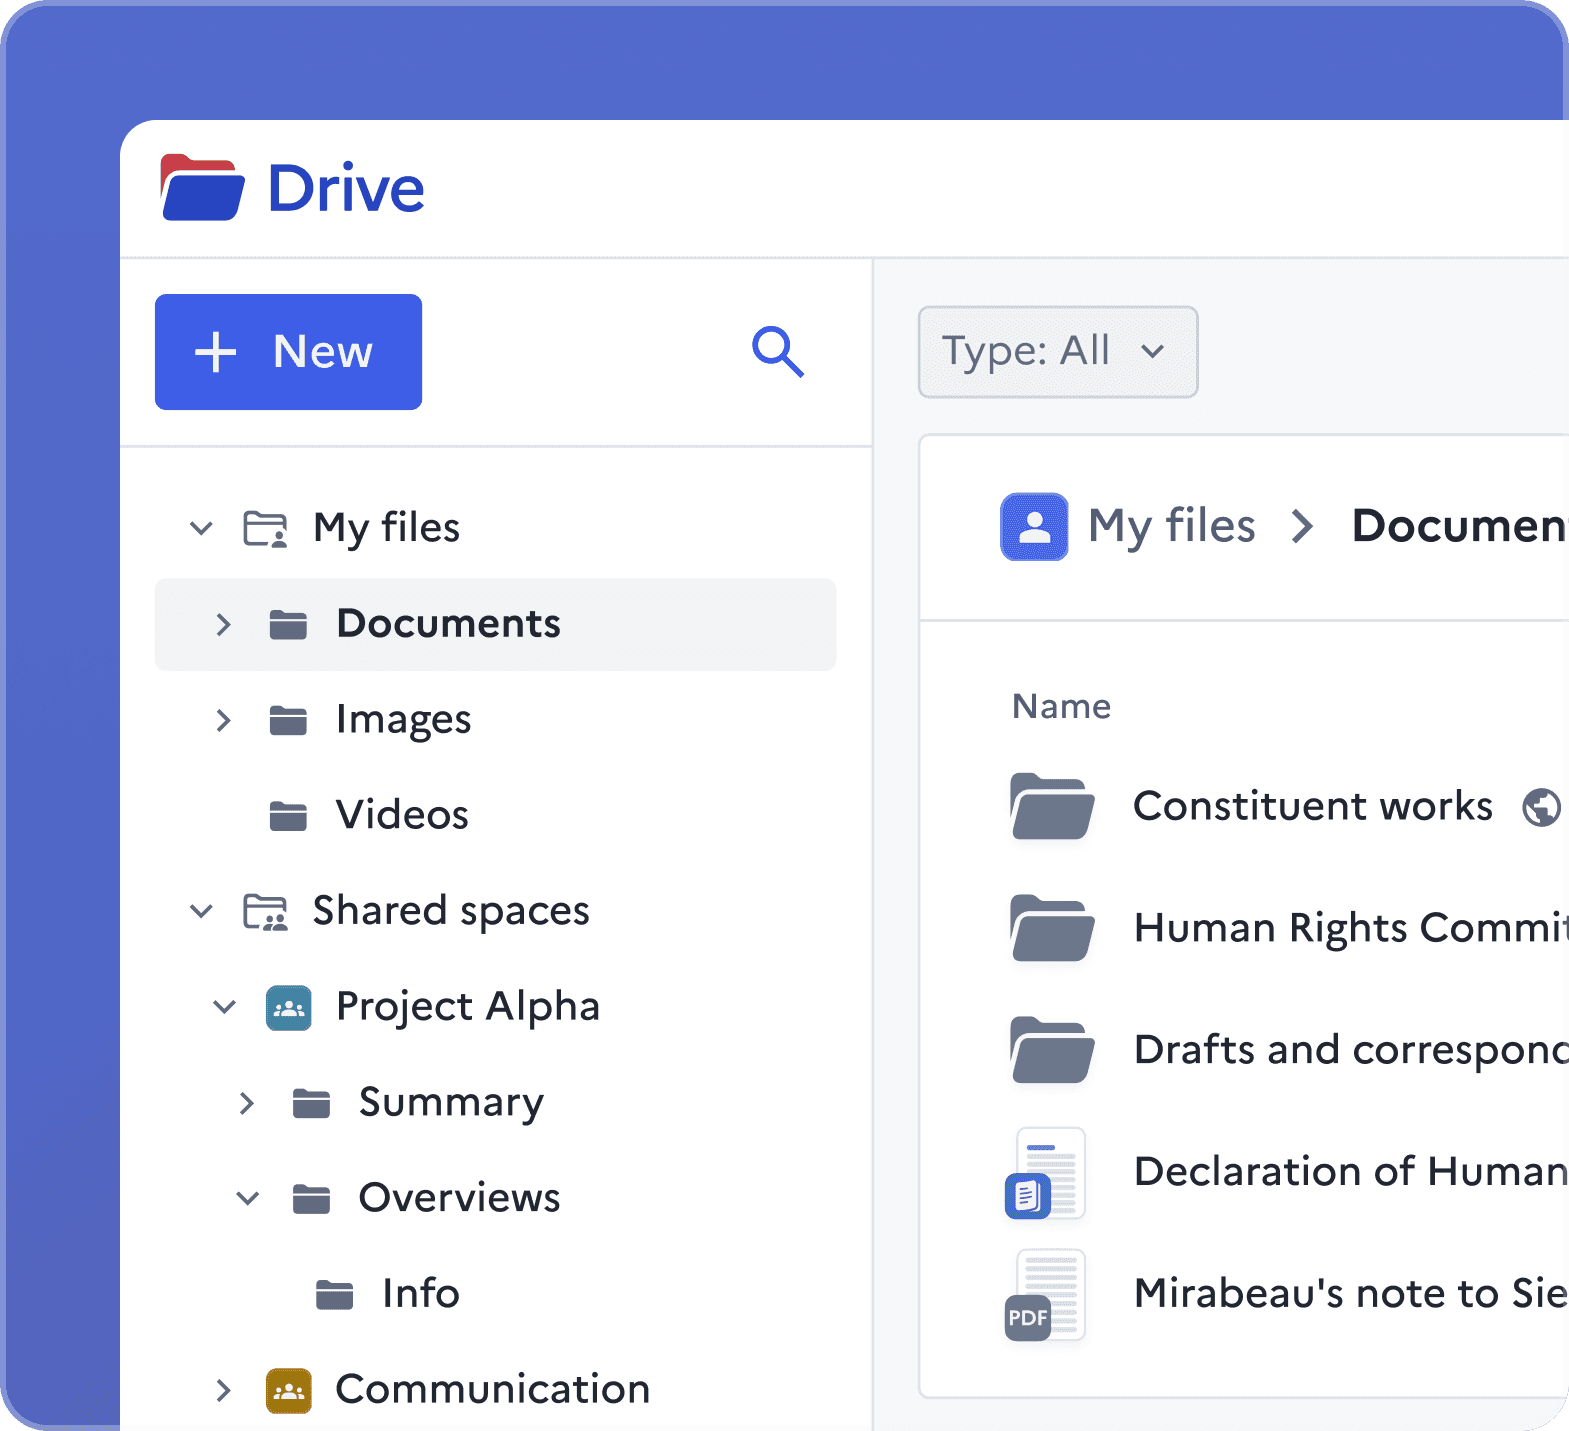The image size is (1569, 1431).
Task: Click the My files user icon in breadcrumb
Action: point(1034,526)
